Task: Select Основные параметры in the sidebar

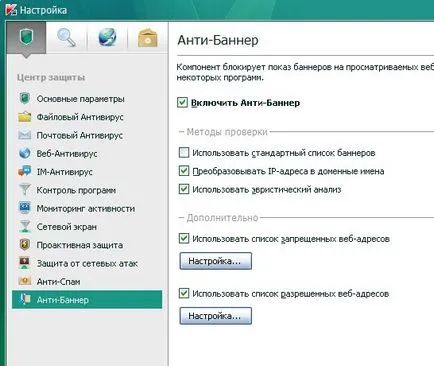Action: point(80,99)
